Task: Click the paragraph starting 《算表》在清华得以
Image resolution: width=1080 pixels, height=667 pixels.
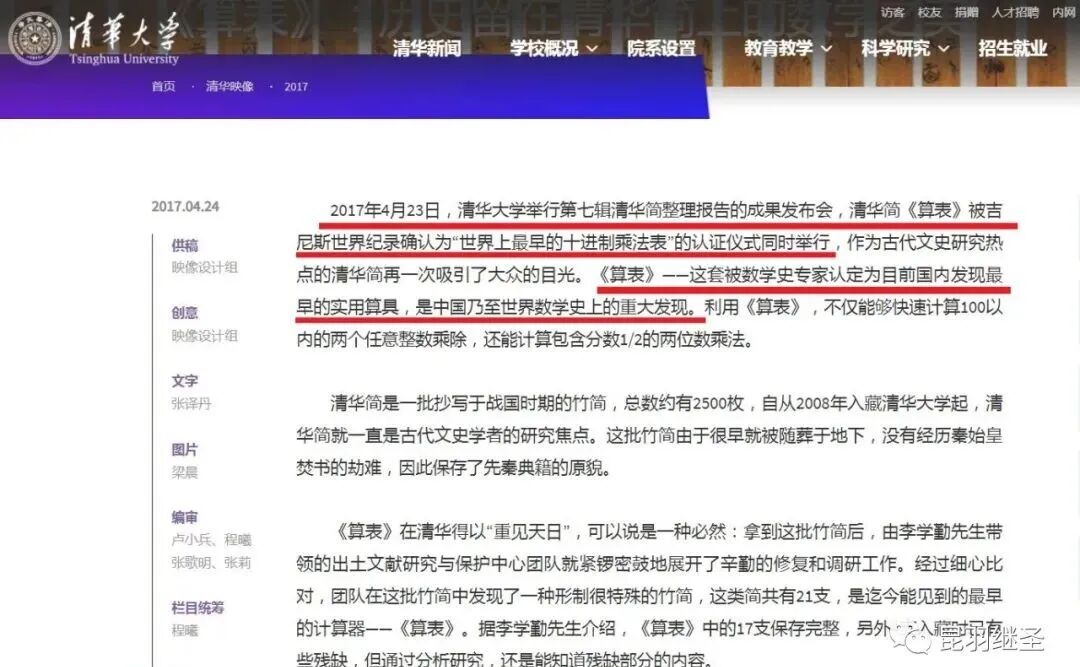Action: coord(650,596)
